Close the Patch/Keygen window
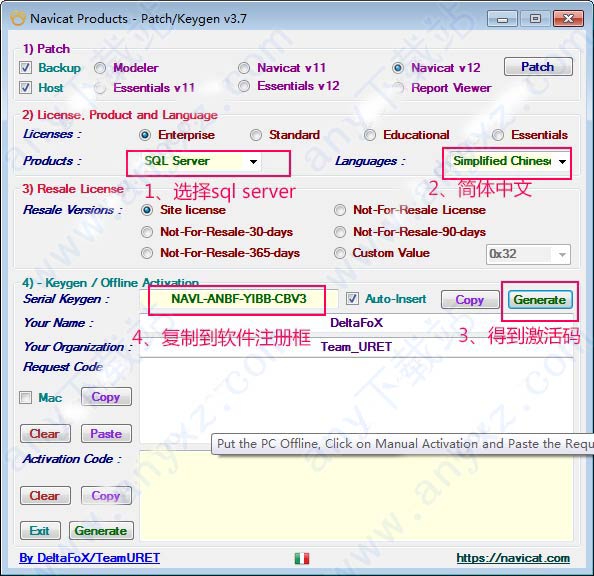Image resolution: width=594 pixels, height=576 pixels. [568, 19]
